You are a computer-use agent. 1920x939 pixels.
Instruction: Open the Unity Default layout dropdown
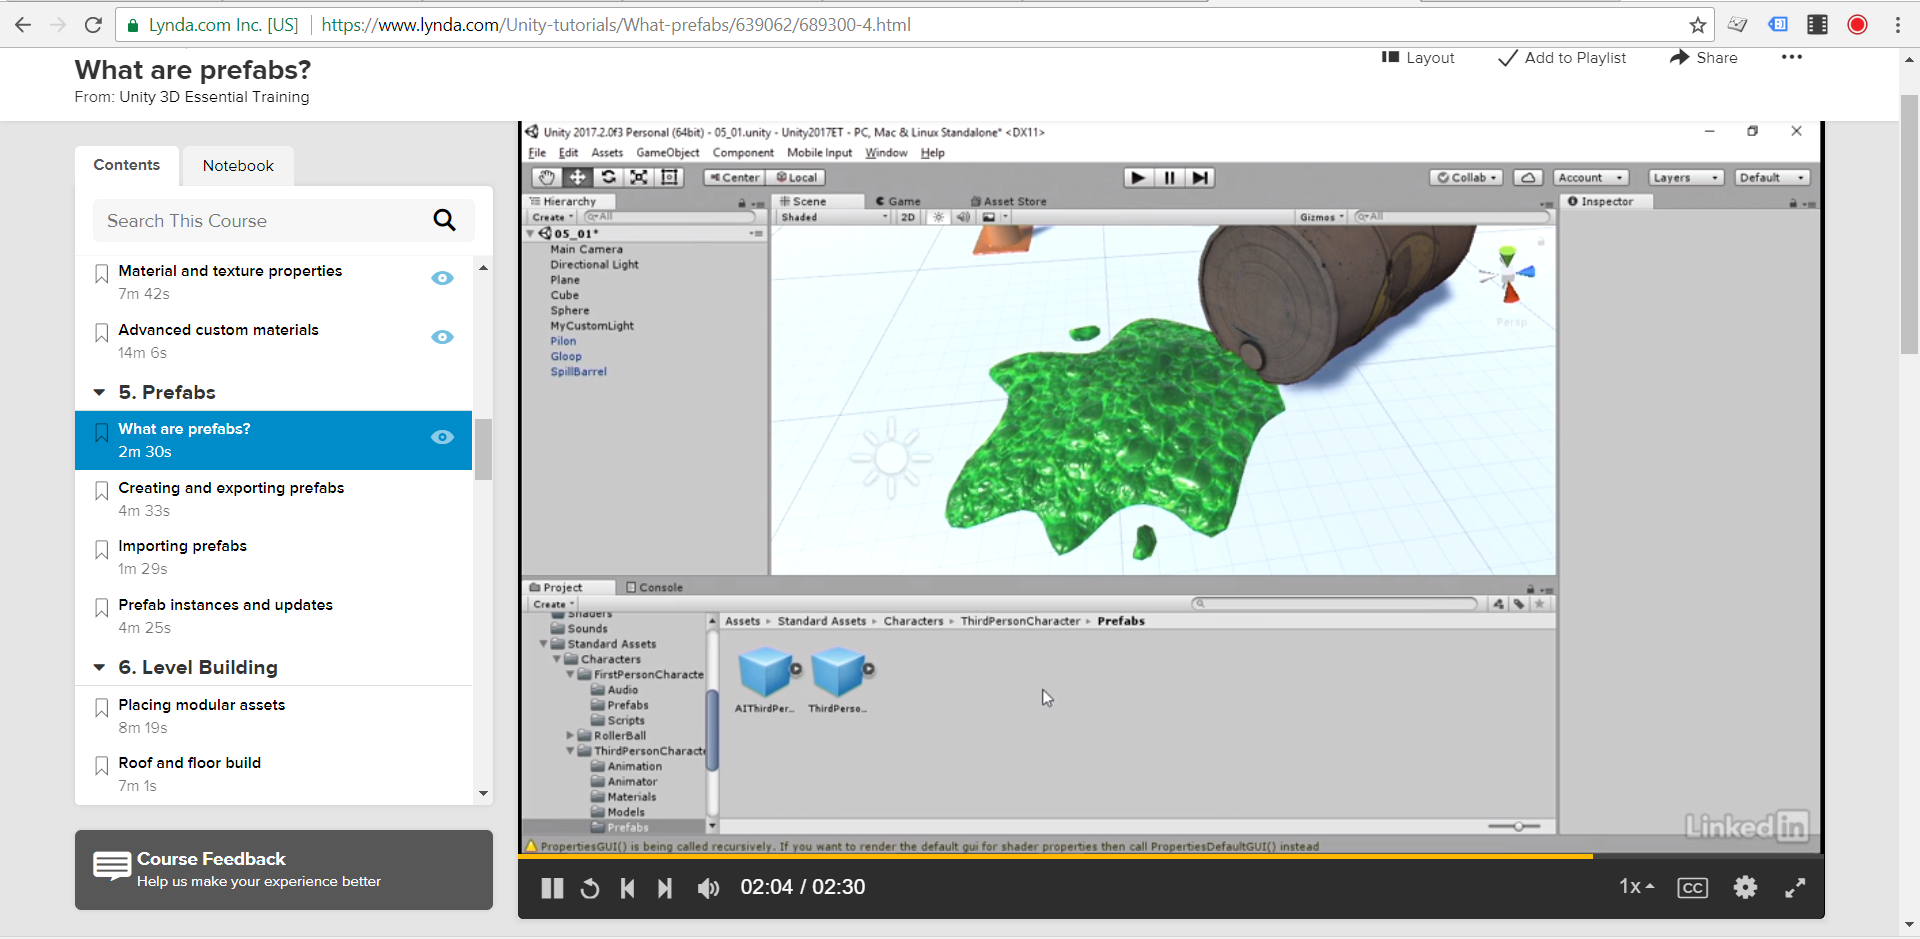click(x=1772, y=177)
